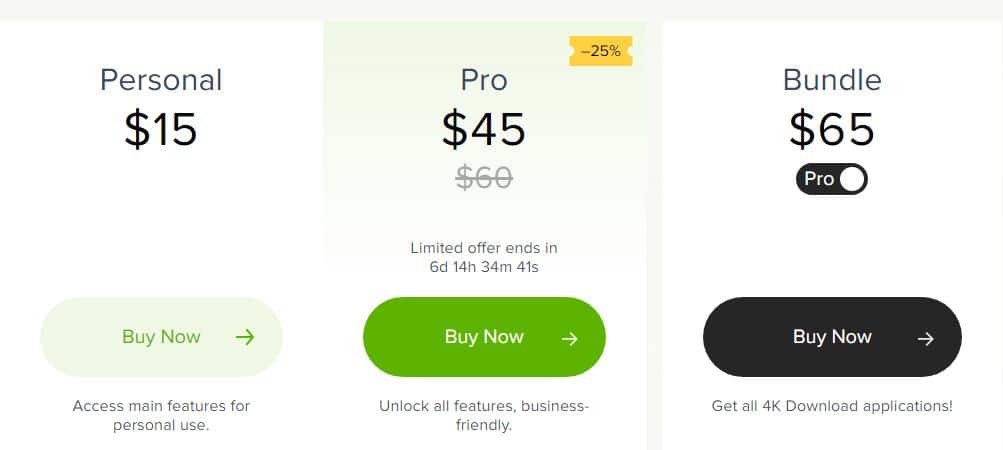The width and height of the screenshot is (1003, 450).
Task: Buy the Pro plan with the green button
Action: [x=484, y=337]
